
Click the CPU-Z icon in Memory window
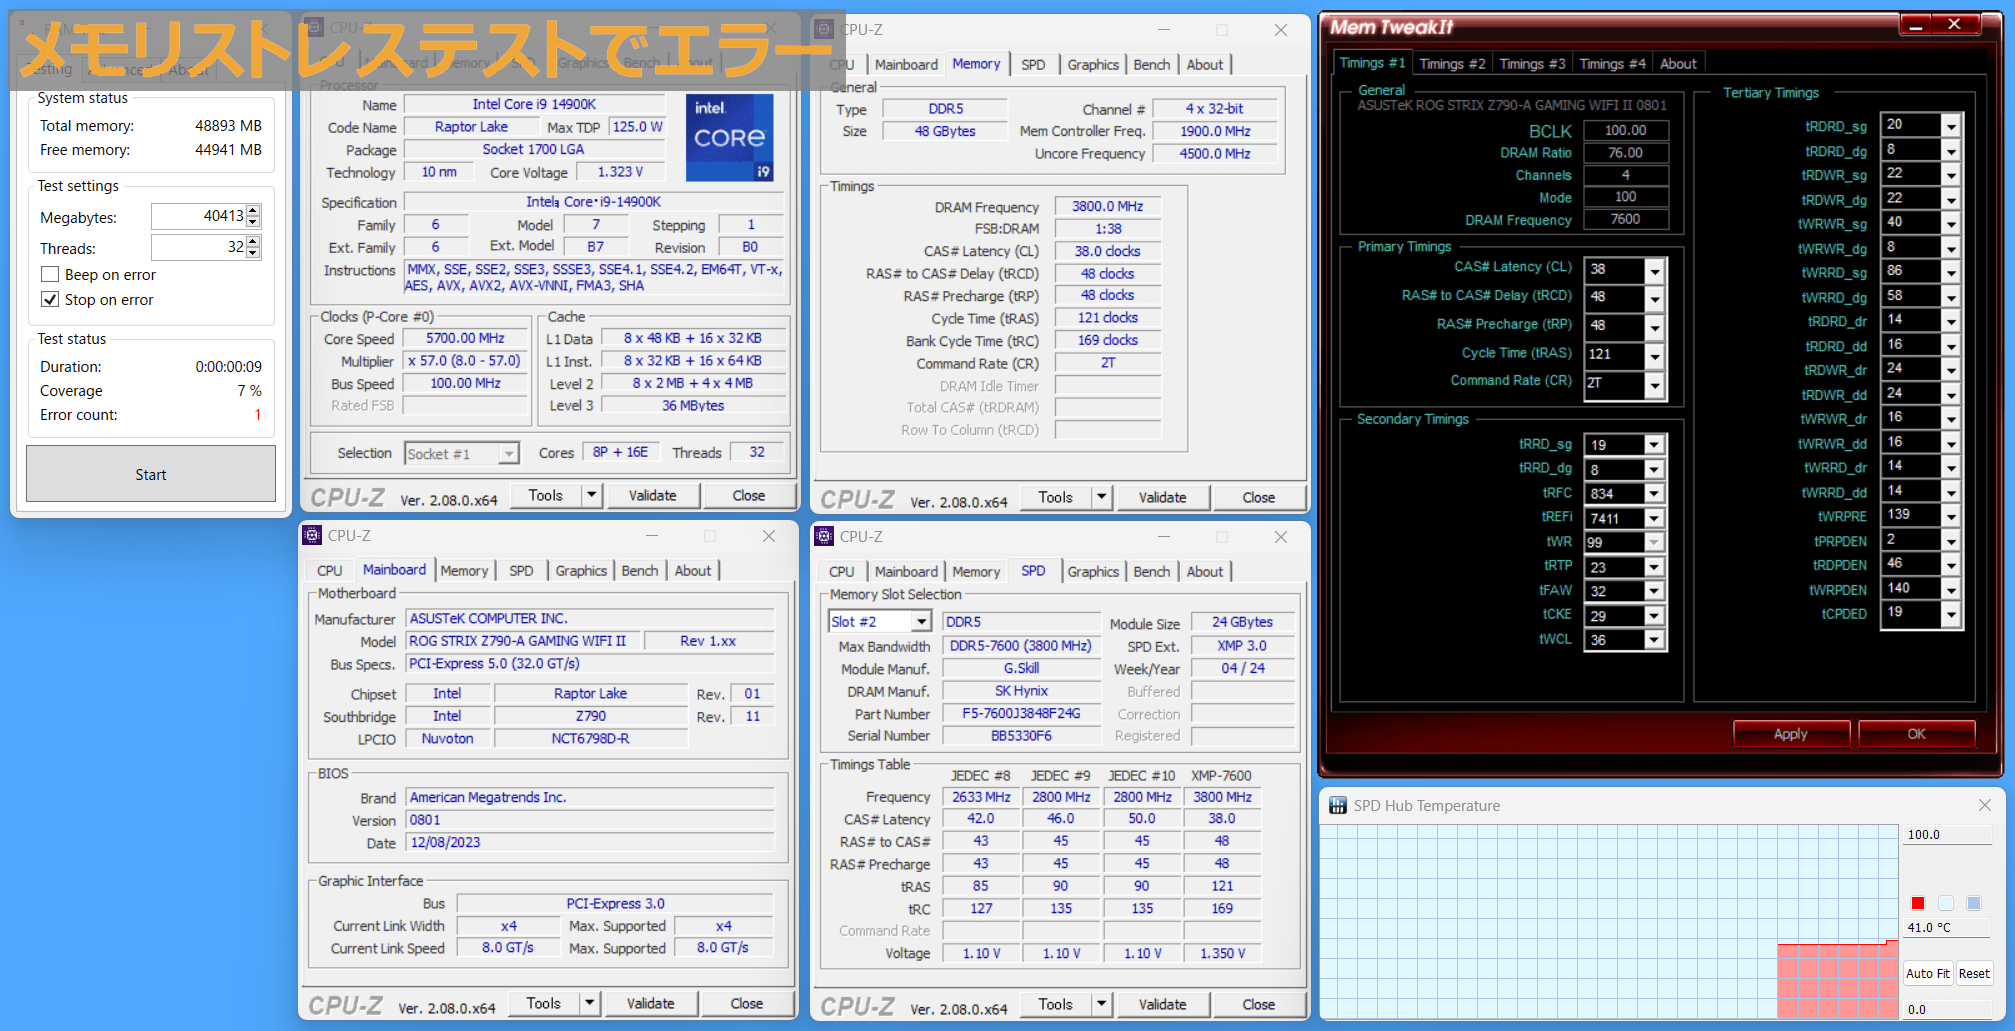825,29
